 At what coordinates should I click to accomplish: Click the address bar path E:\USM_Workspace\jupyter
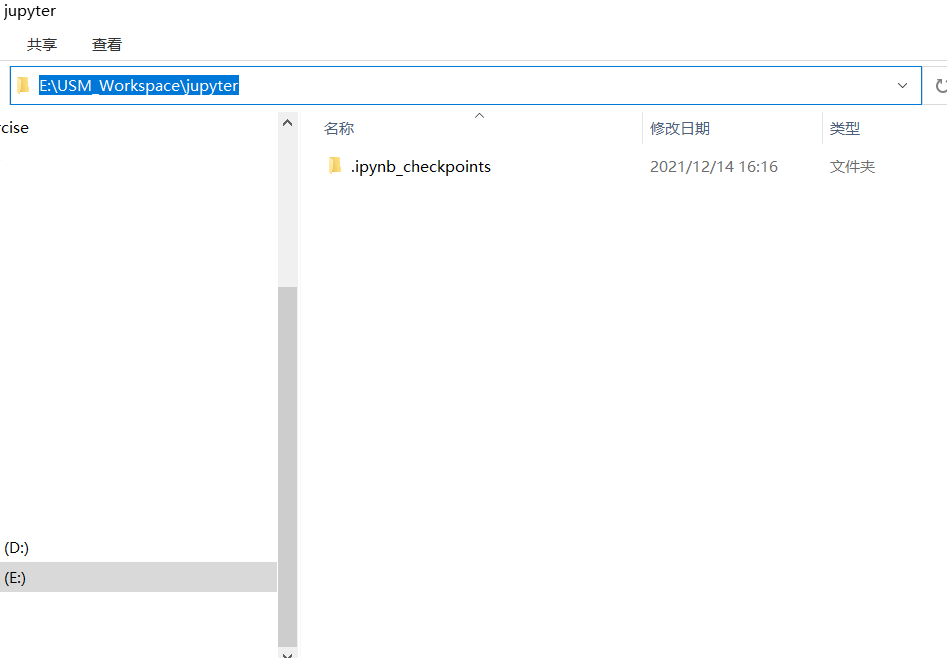click(139, 85)
